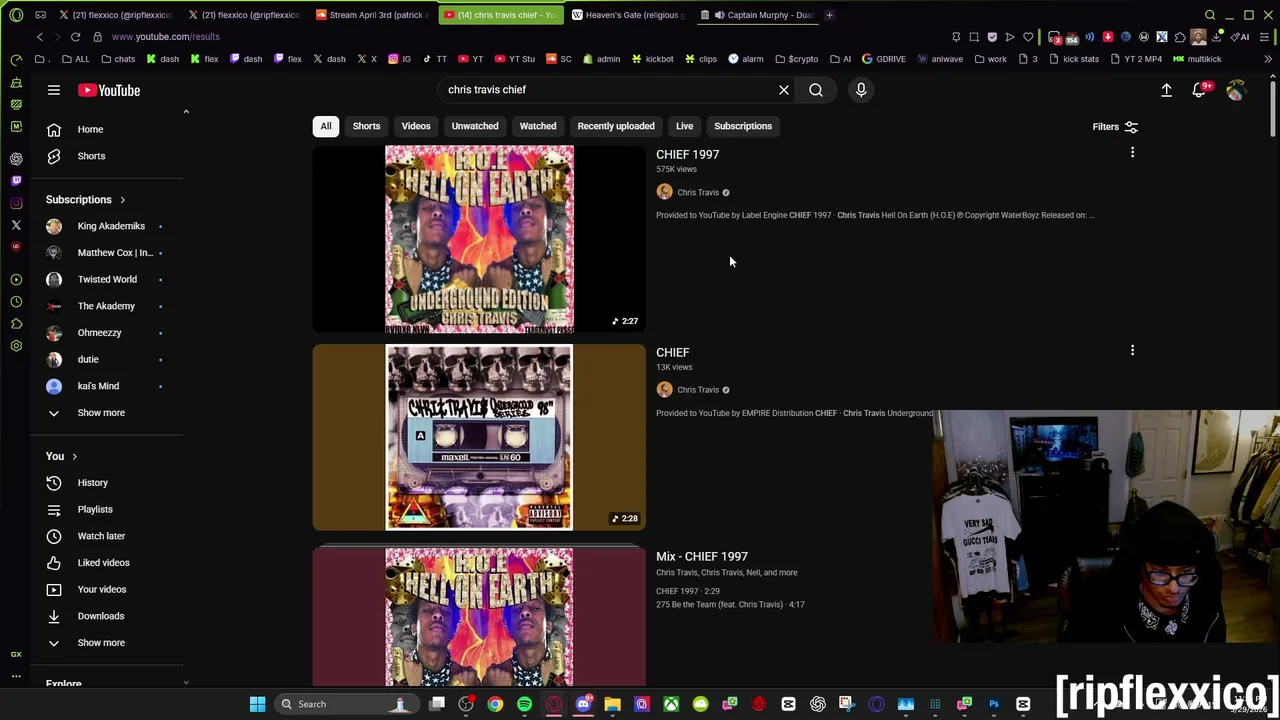Select the Videos filter chip

[416, 126]
